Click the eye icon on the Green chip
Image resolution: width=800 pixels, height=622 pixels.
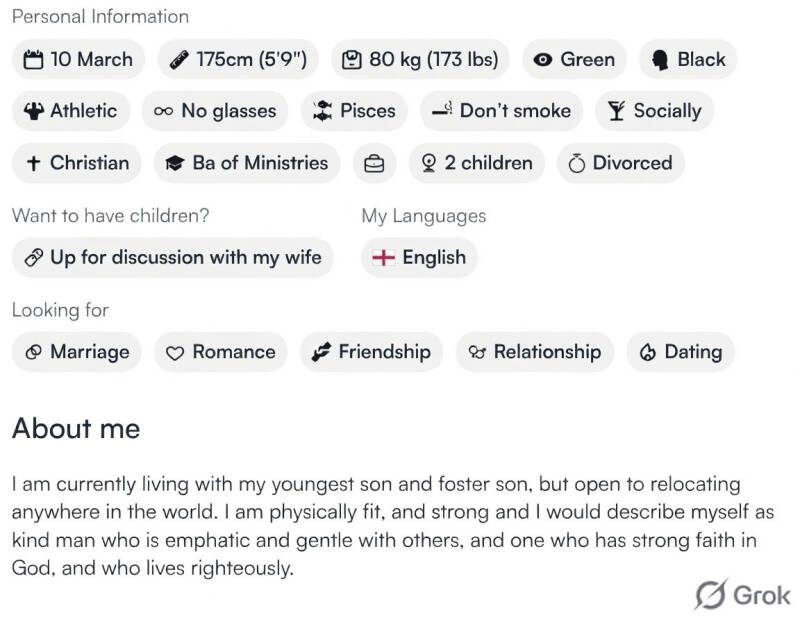point(543,60)
